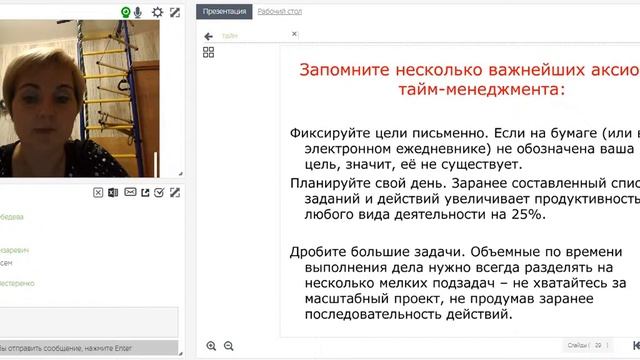This screenshot has height=360, width=640.
Task: Clear the chat with the boxed X icon
Action: [98, 193]
